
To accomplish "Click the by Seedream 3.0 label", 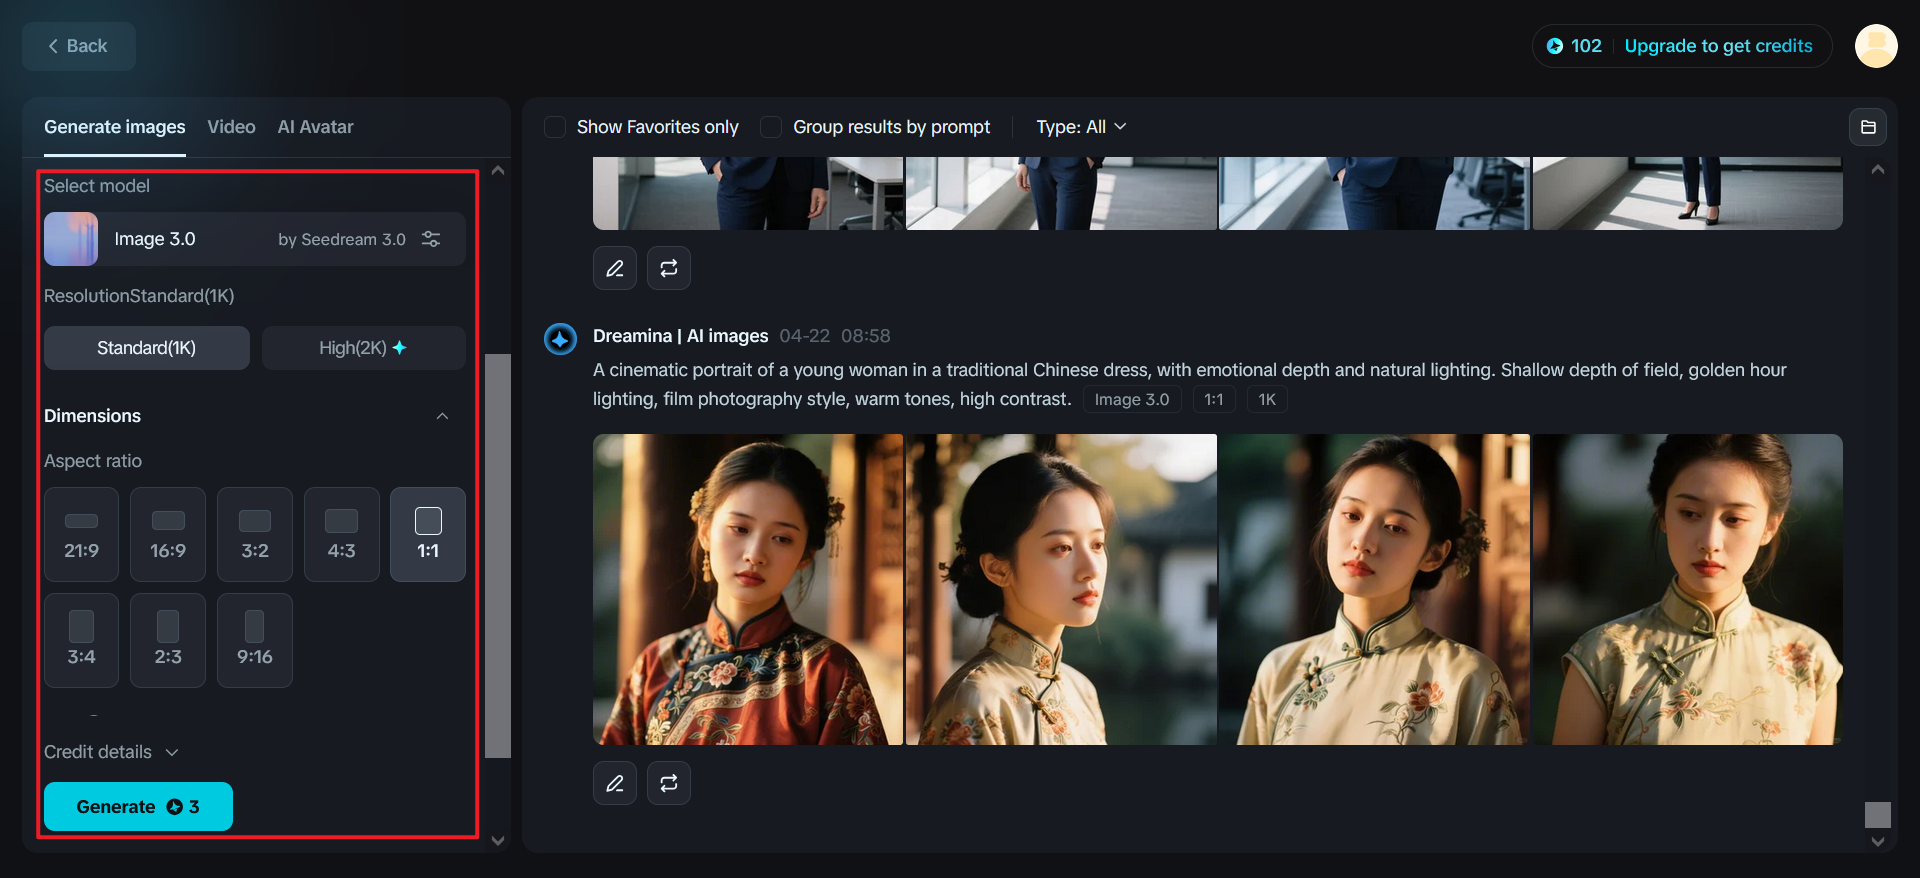I will click(x=342, y=239).
